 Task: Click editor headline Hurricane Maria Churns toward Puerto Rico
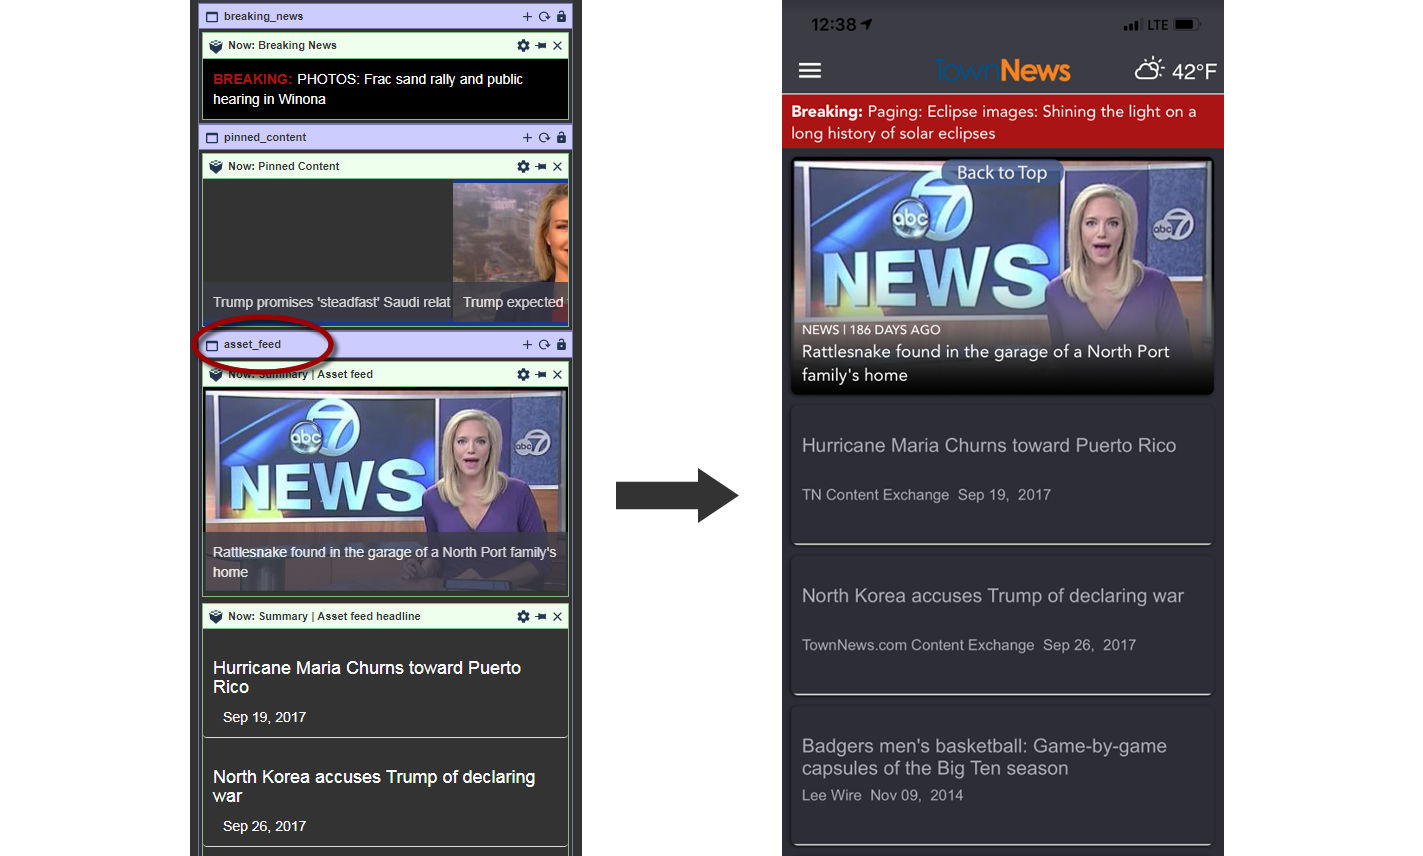(367, 677)
